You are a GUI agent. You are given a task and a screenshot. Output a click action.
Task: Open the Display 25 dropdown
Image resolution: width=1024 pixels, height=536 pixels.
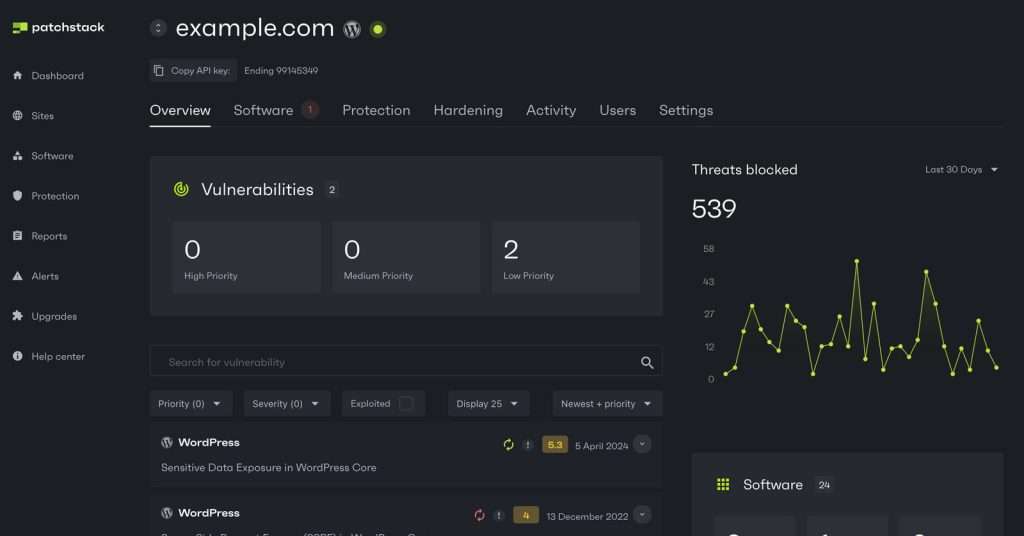coord(487,403)
